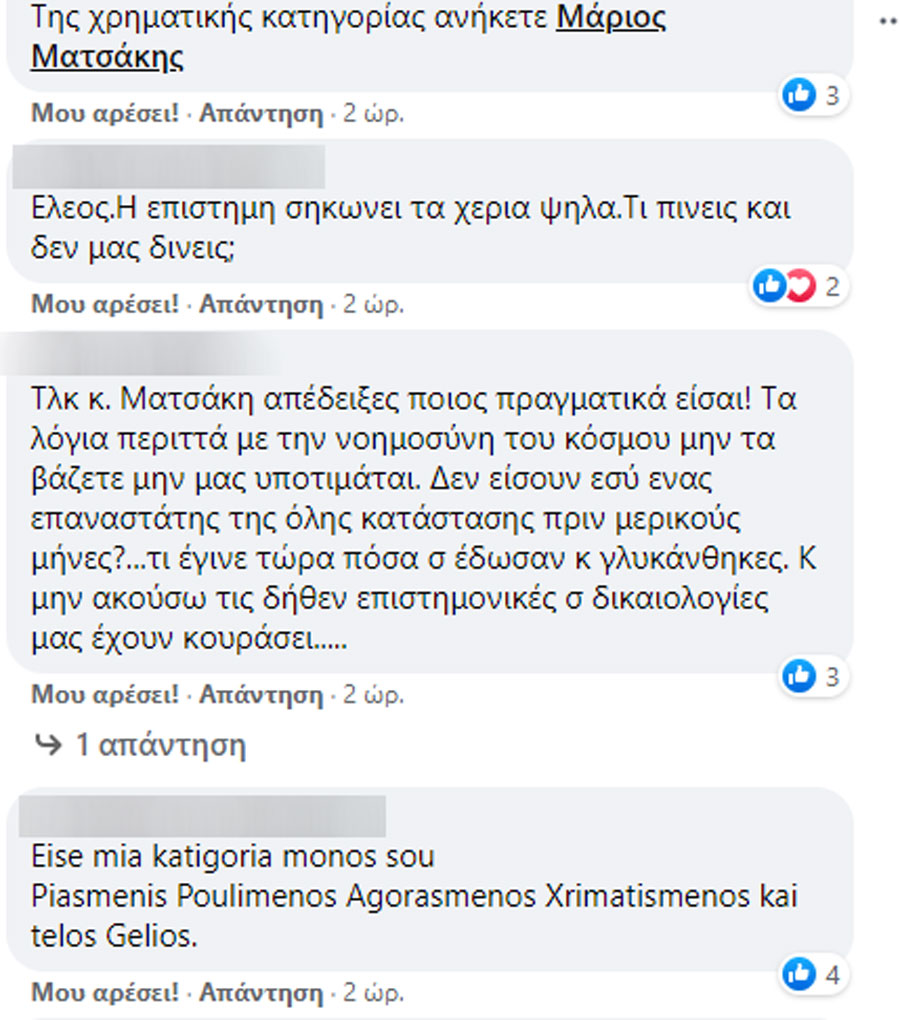Viewport: 900px width, 1020px height.
Task: Reply to the comment mentioning Μάριος Ματσάκης
Action: [x=261, y=114]
